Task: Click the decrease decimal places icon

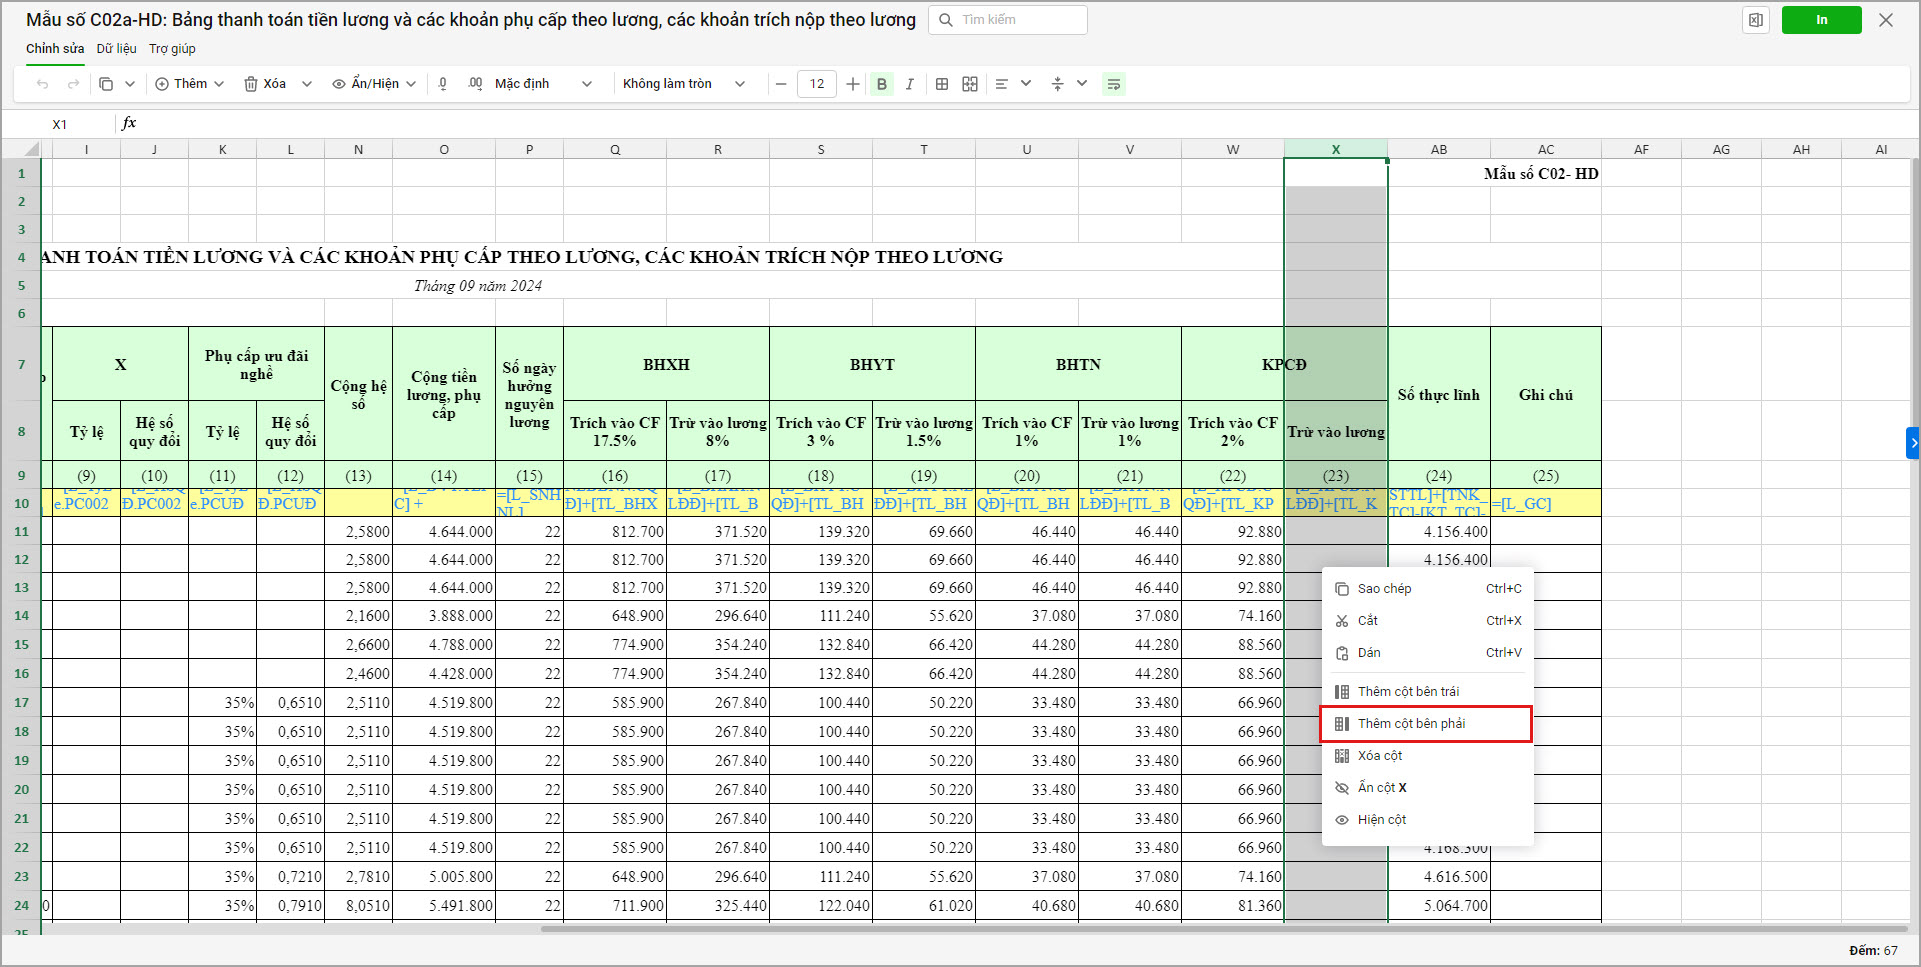Action: coord(443,84)
